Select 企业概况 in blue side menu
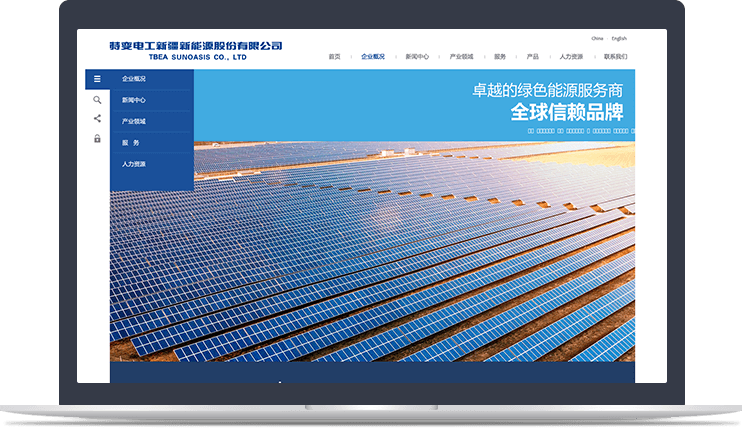Viewport: 742px width, 429px height. (134, 79)
